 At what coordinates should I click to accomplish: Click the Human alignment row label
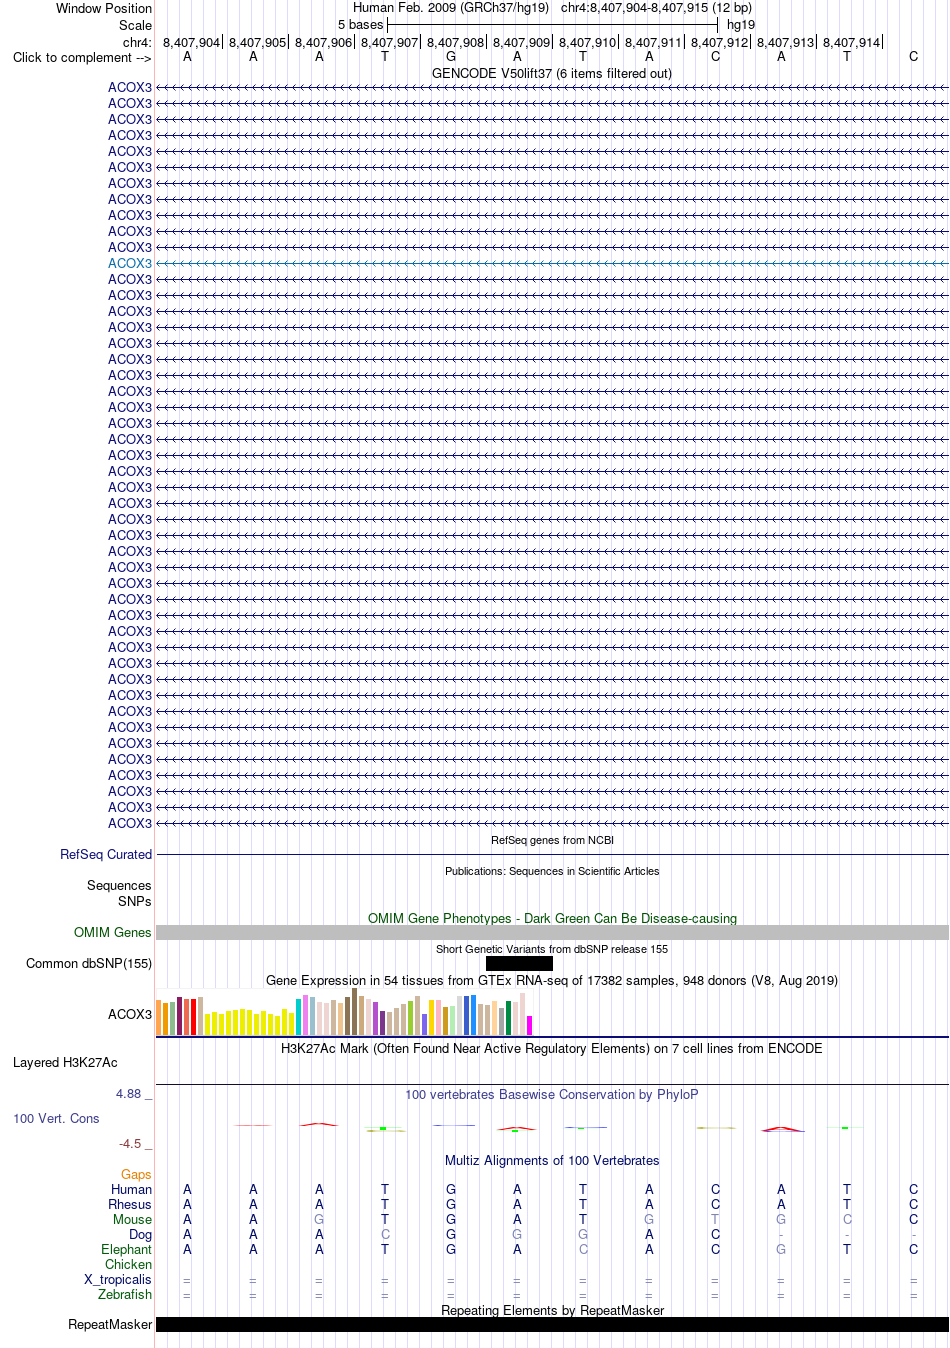coord(131,1189)
